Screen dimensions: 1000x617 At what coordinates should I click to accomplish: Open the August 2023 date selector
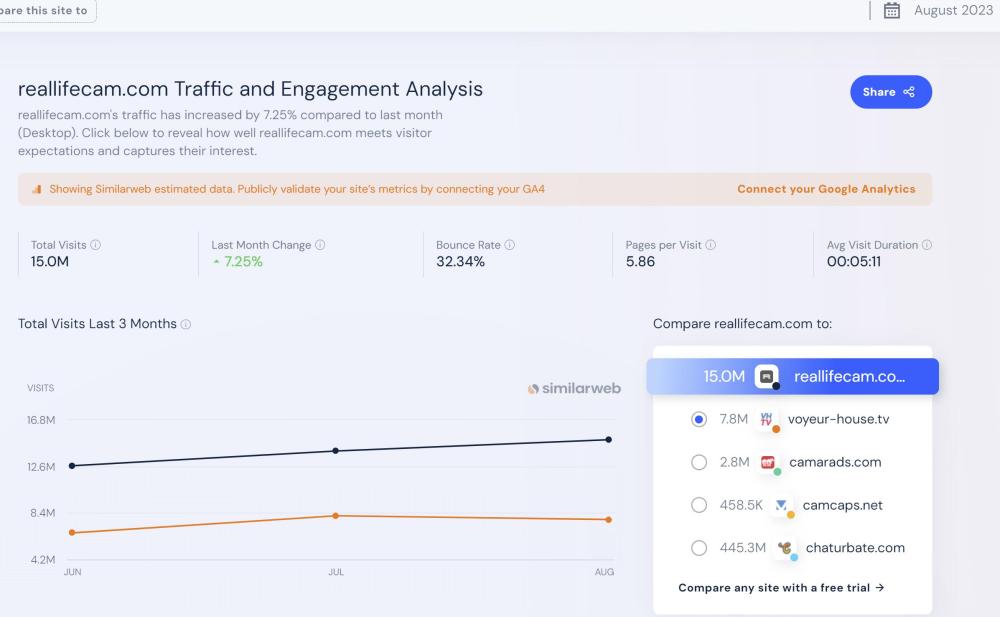952,11
